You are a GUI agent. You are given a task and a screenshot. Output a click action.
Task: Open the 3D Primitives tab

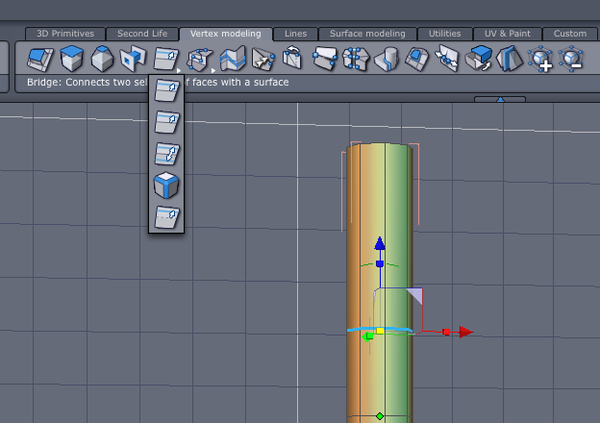point(65,34)
